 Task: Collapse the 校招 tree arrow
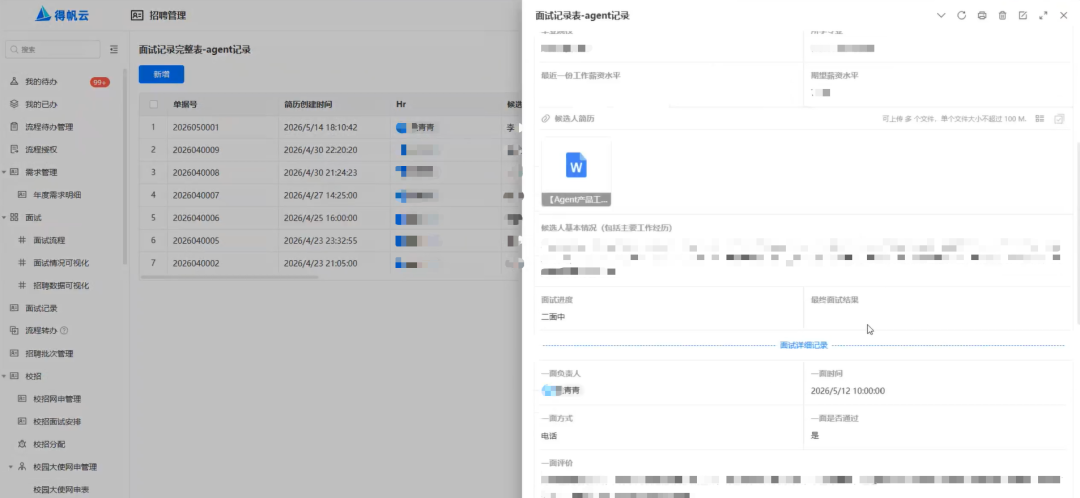tap(3, 376)
